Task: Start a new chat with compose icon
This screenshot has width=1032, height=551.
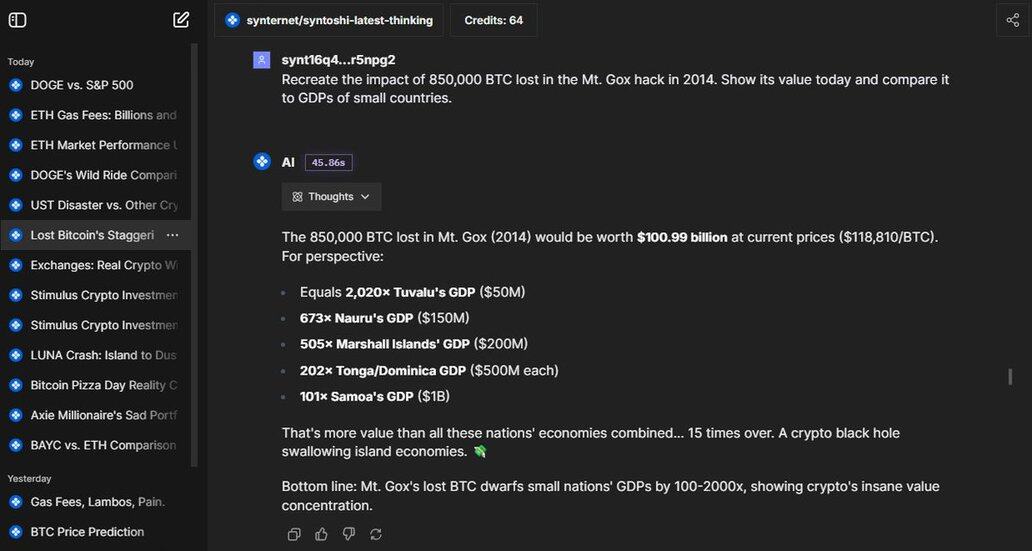Action: point(181,20)
